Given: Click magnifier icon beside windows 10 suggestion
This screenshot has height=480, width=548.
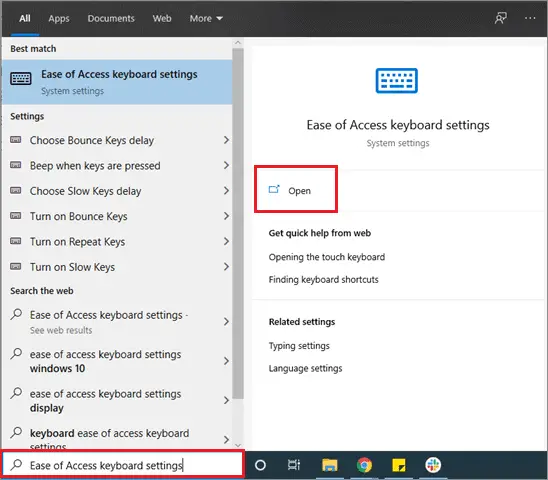Looking at the screenshot, I should click(x=16, y=354).
